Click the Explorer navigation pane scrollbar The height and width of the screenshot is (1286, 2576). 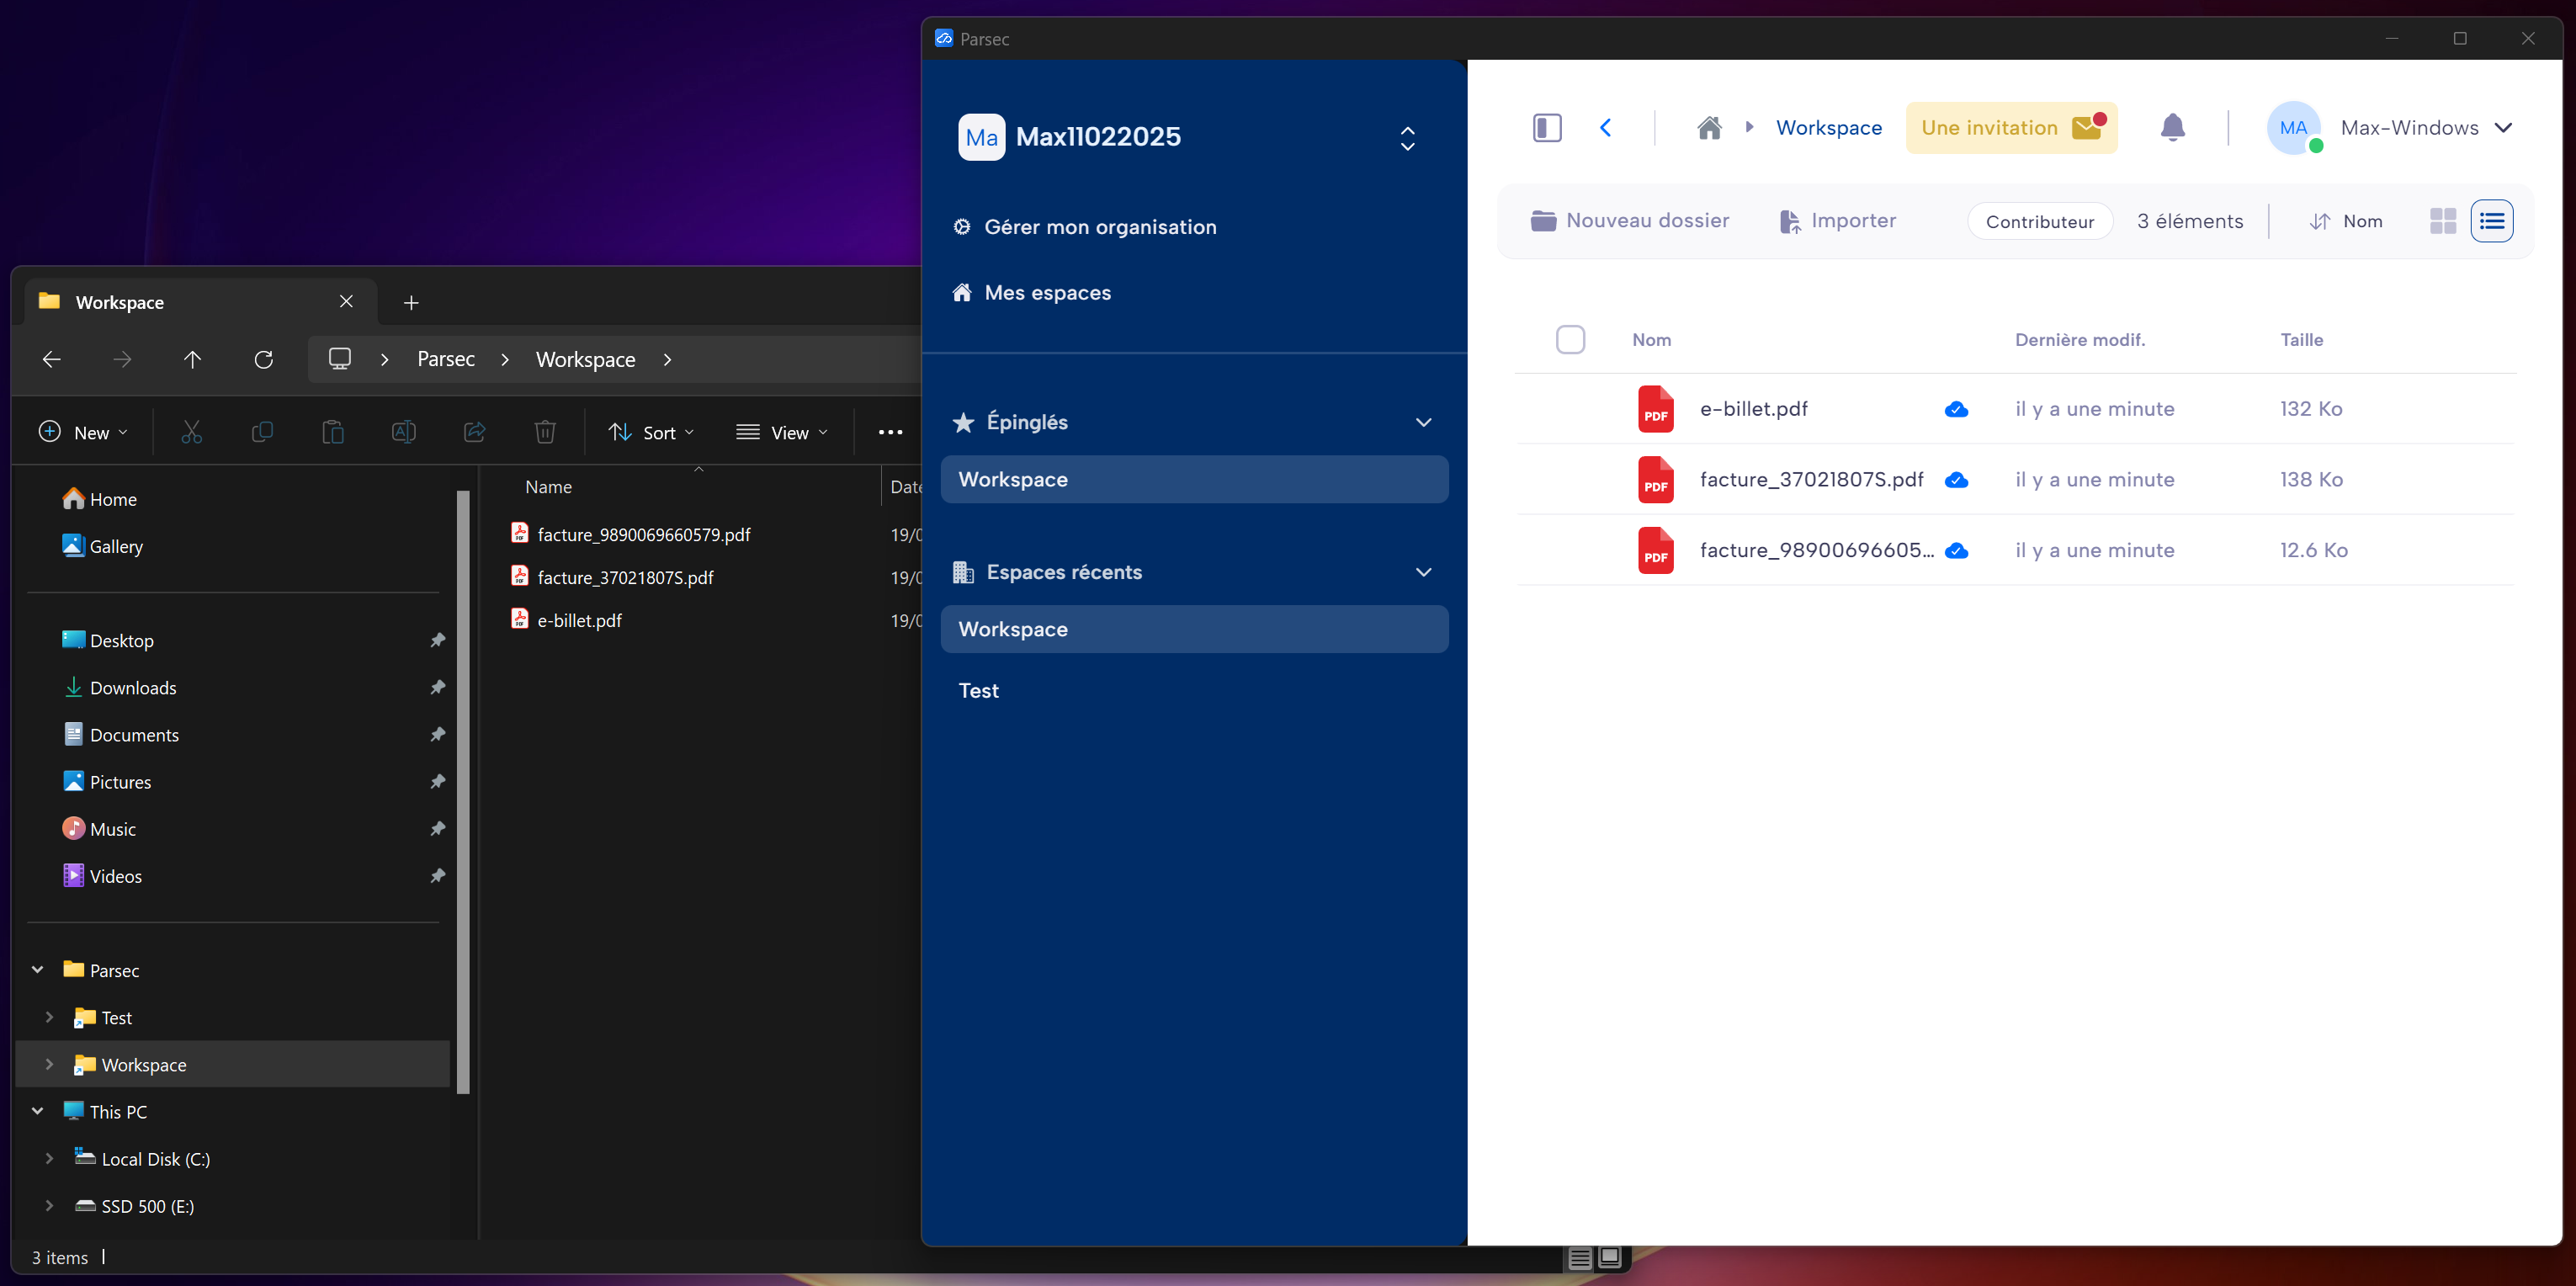(463, 790)
